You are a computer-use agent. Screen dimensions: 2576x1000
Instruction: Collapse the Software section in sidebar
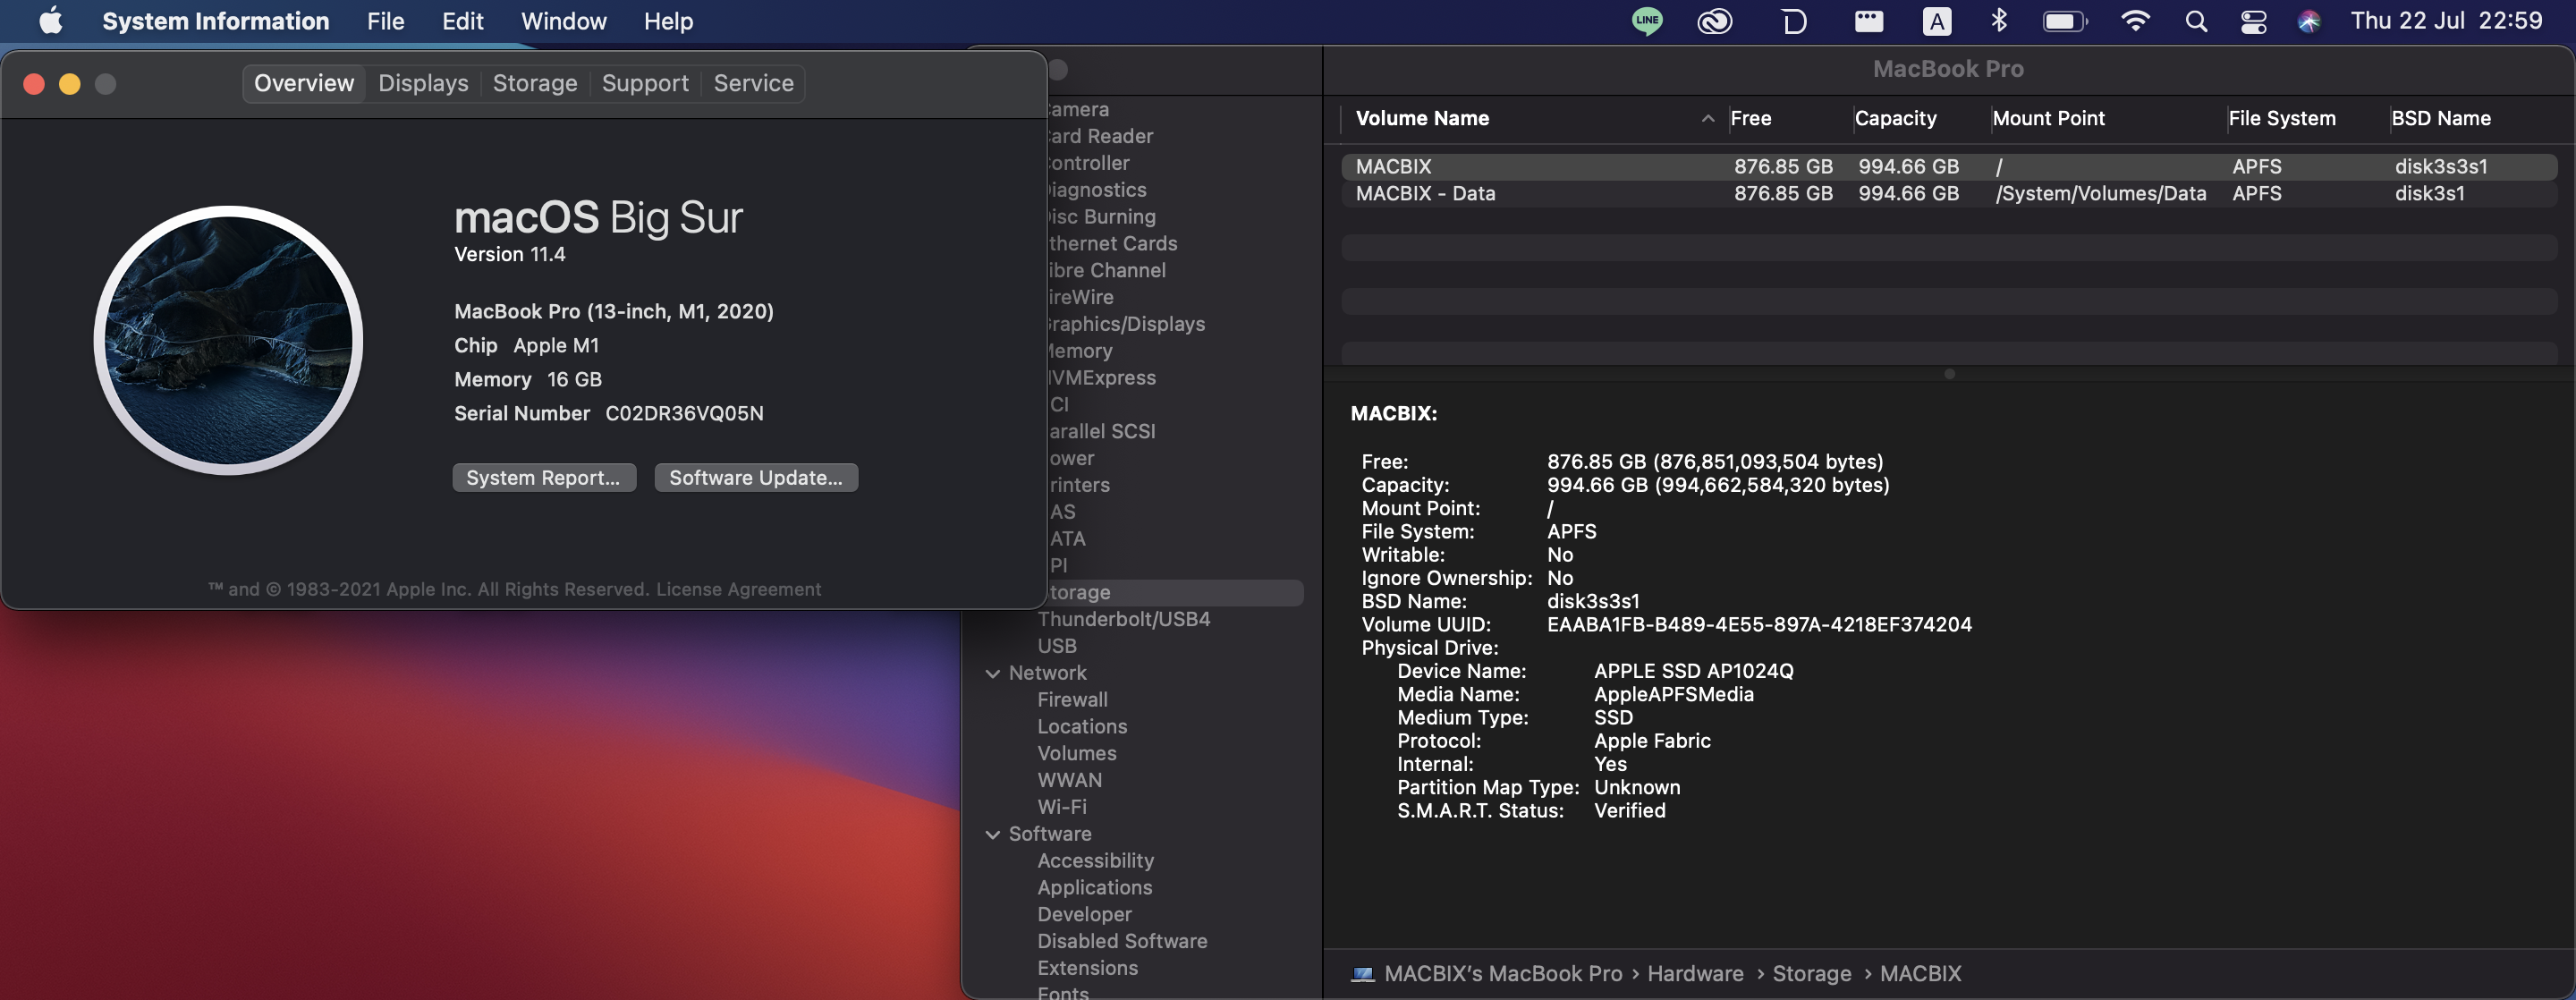tap(992, 834)
